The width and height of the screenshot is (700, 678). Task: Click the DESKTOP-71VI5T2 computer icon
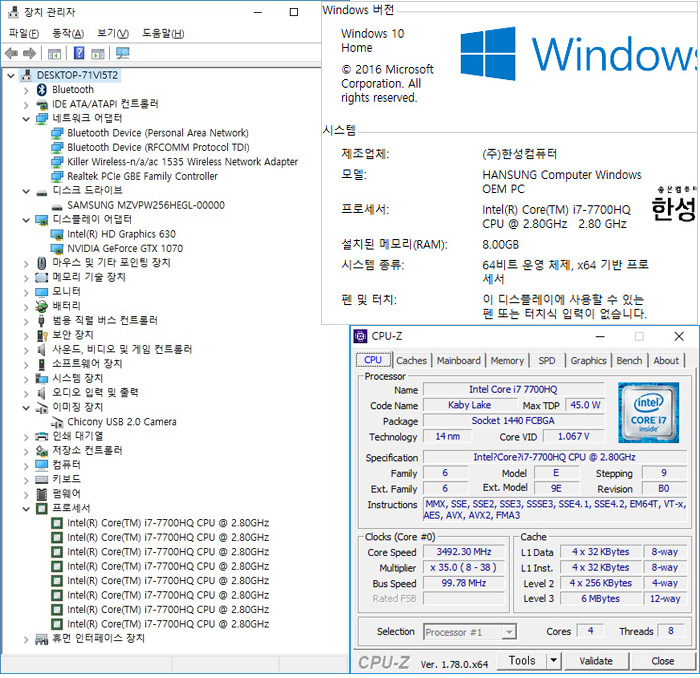coord(27,75)
